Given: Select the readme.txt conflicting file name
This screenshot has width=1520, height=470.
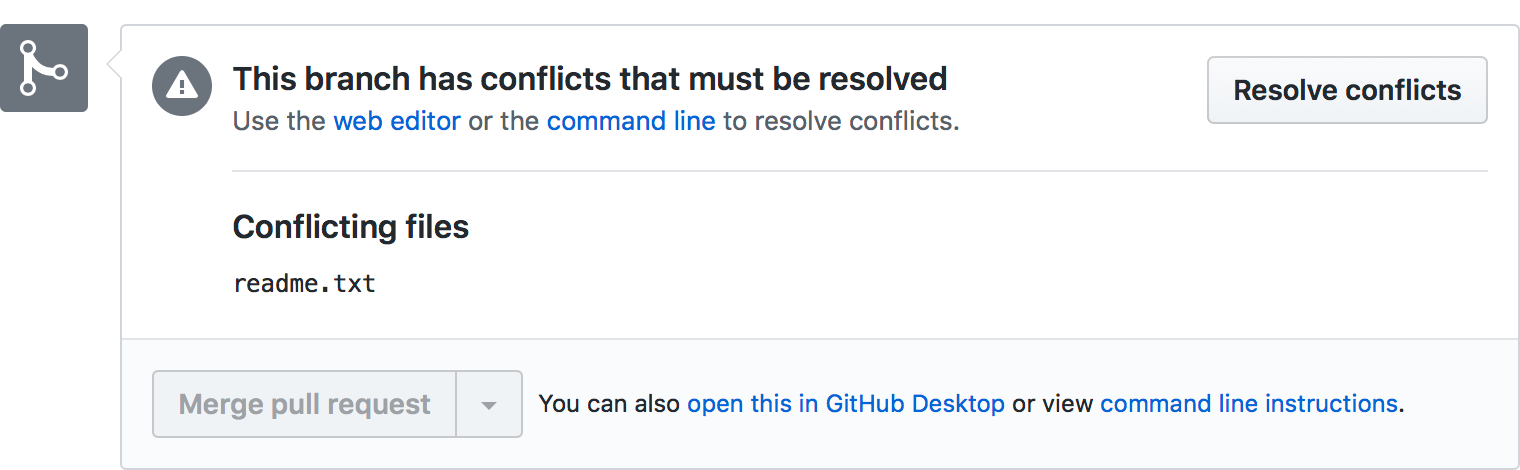Looking at the screenshot, I should pyautogui.click(x=304, y=283).
